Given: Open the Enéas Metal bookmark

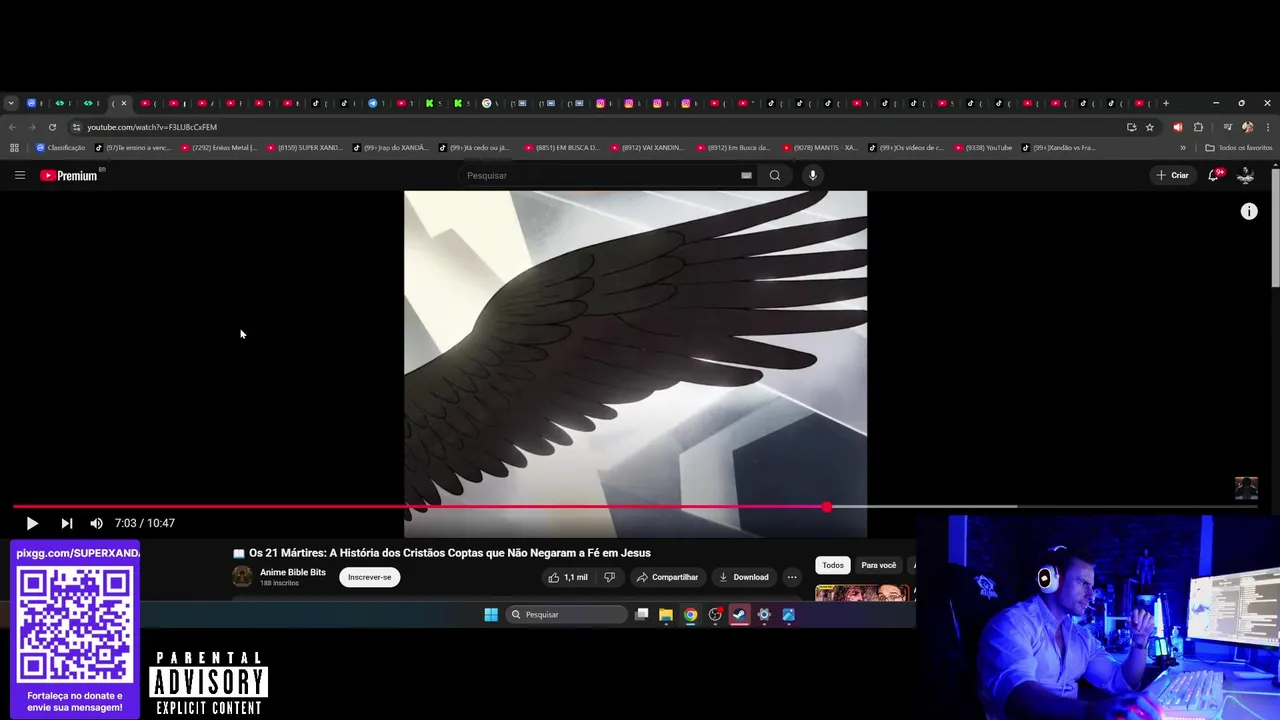Looking at the screenshot, I should click(219, 148).
